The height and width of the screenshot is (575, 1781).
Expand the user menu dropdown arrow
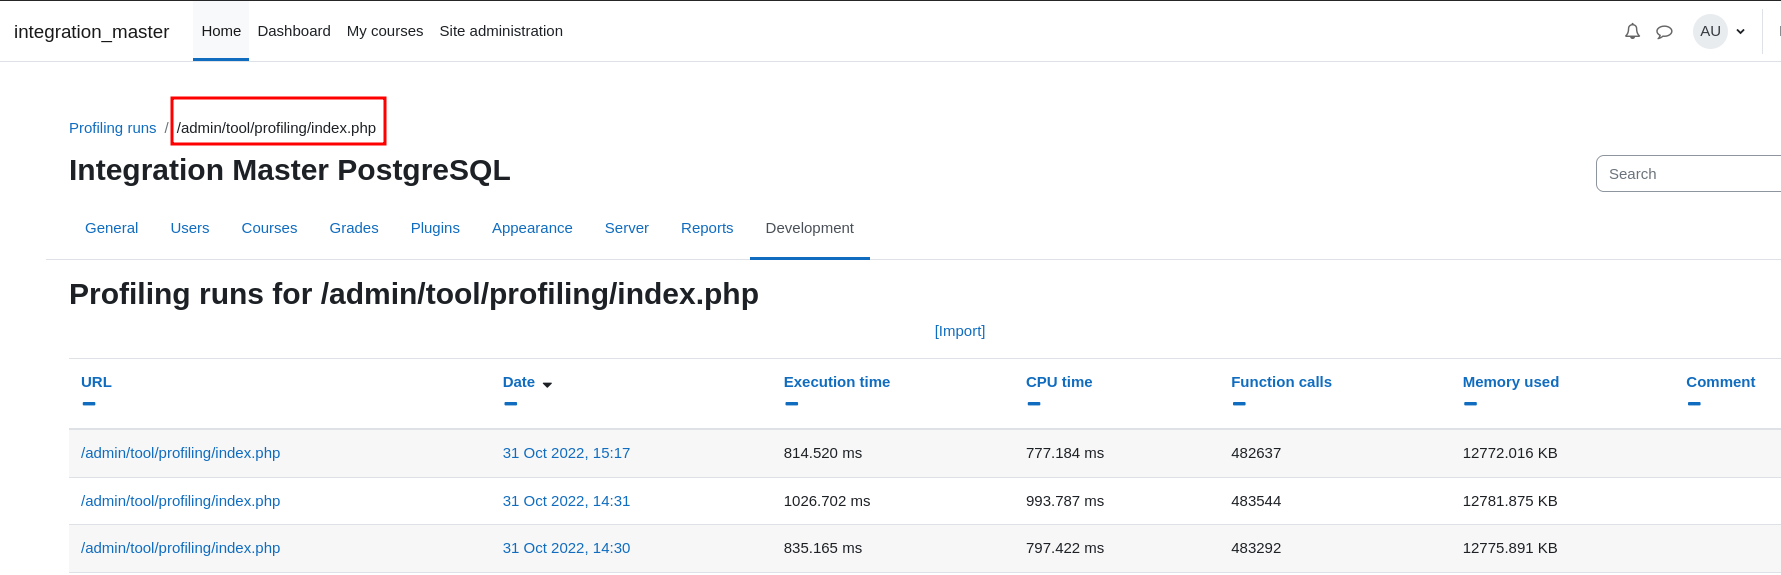pyautogui.click(x=1741, y=31)
